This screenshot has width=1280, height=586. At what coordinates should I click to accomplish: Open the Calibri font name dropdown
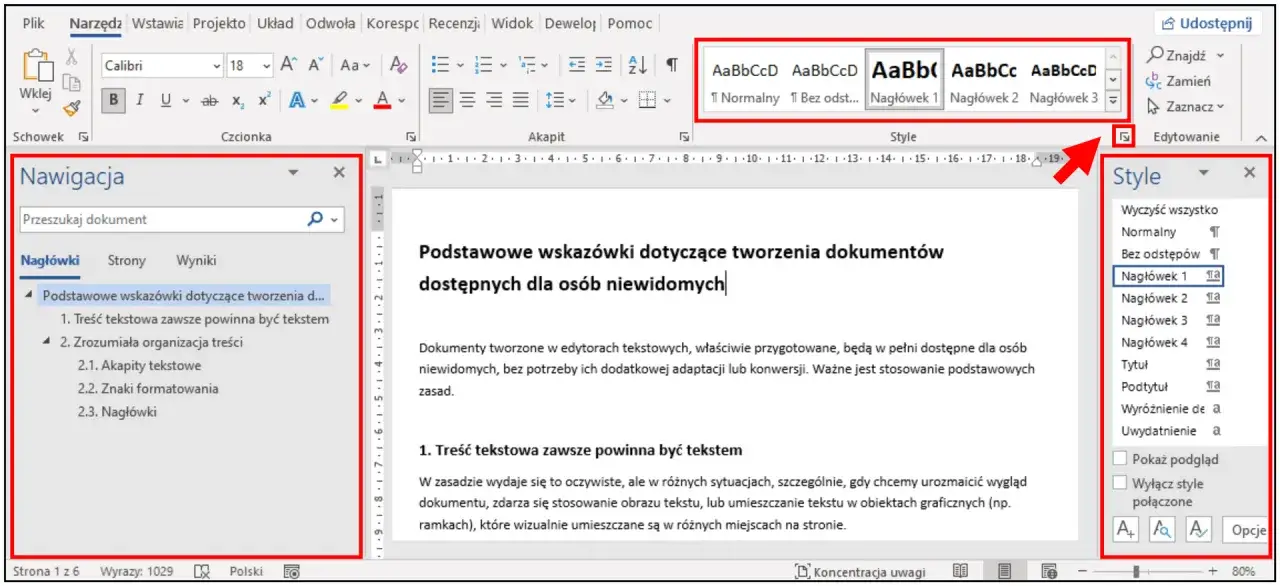218,66
